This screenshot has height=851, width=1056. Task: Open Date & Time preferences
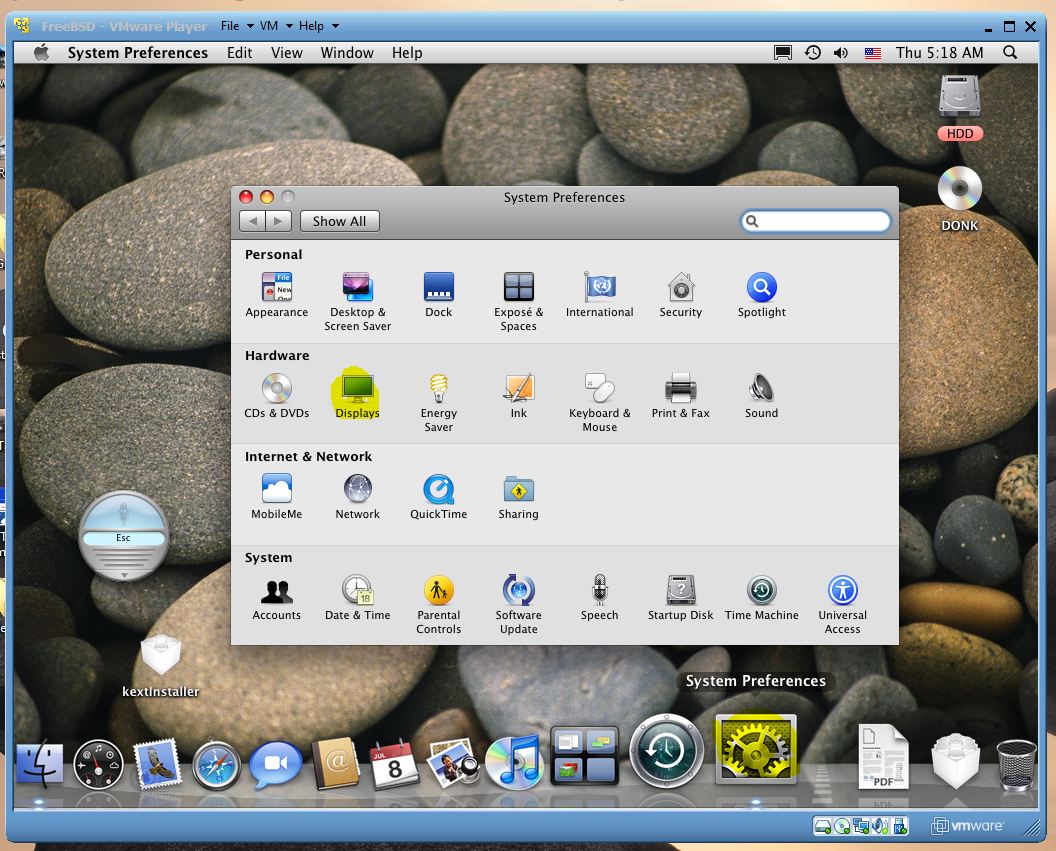click(358, 597)
